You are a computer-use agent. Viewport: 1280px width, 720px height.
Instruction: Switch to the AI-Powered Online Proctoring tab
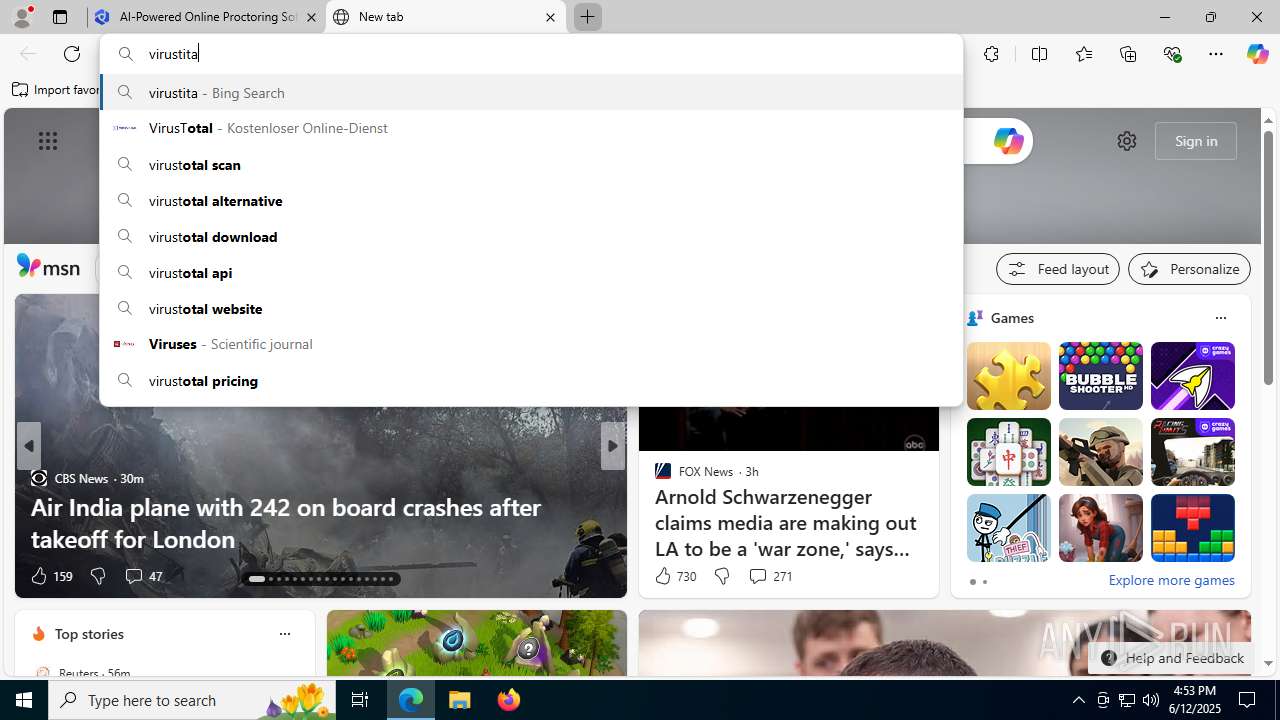205,17
